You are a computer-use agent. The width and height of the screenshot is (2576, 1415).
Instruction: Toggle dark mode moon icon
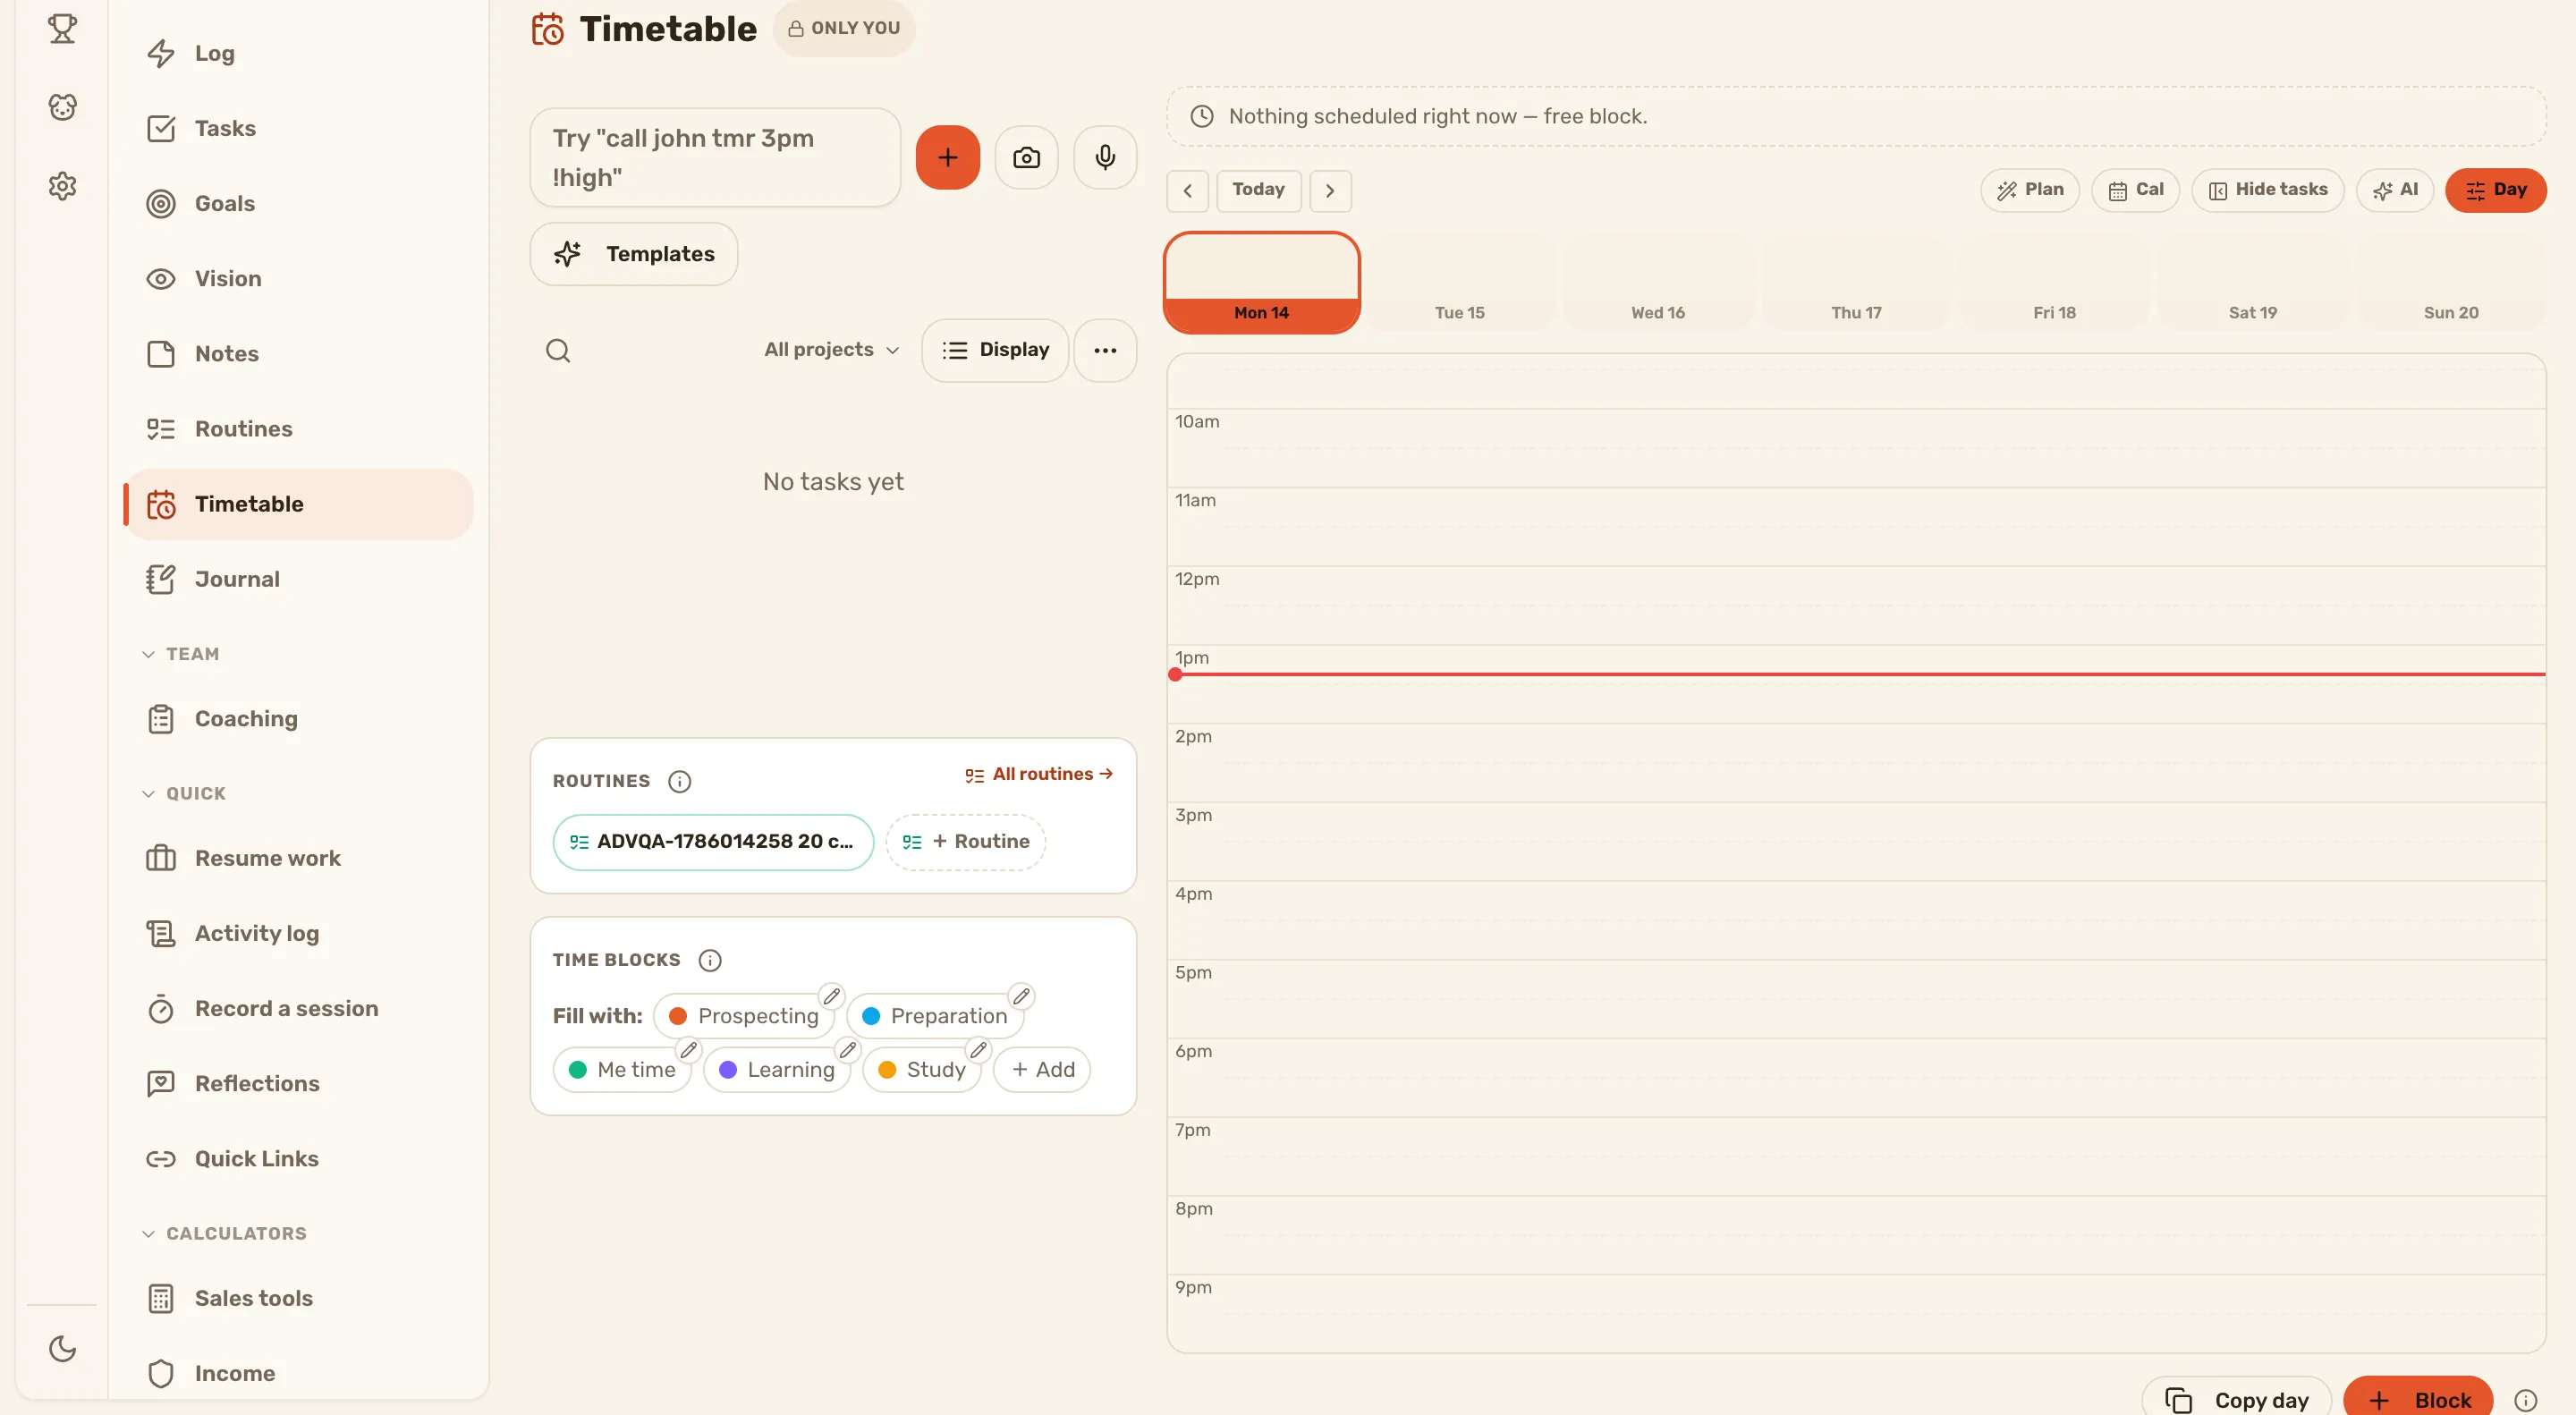[62, 1348]
